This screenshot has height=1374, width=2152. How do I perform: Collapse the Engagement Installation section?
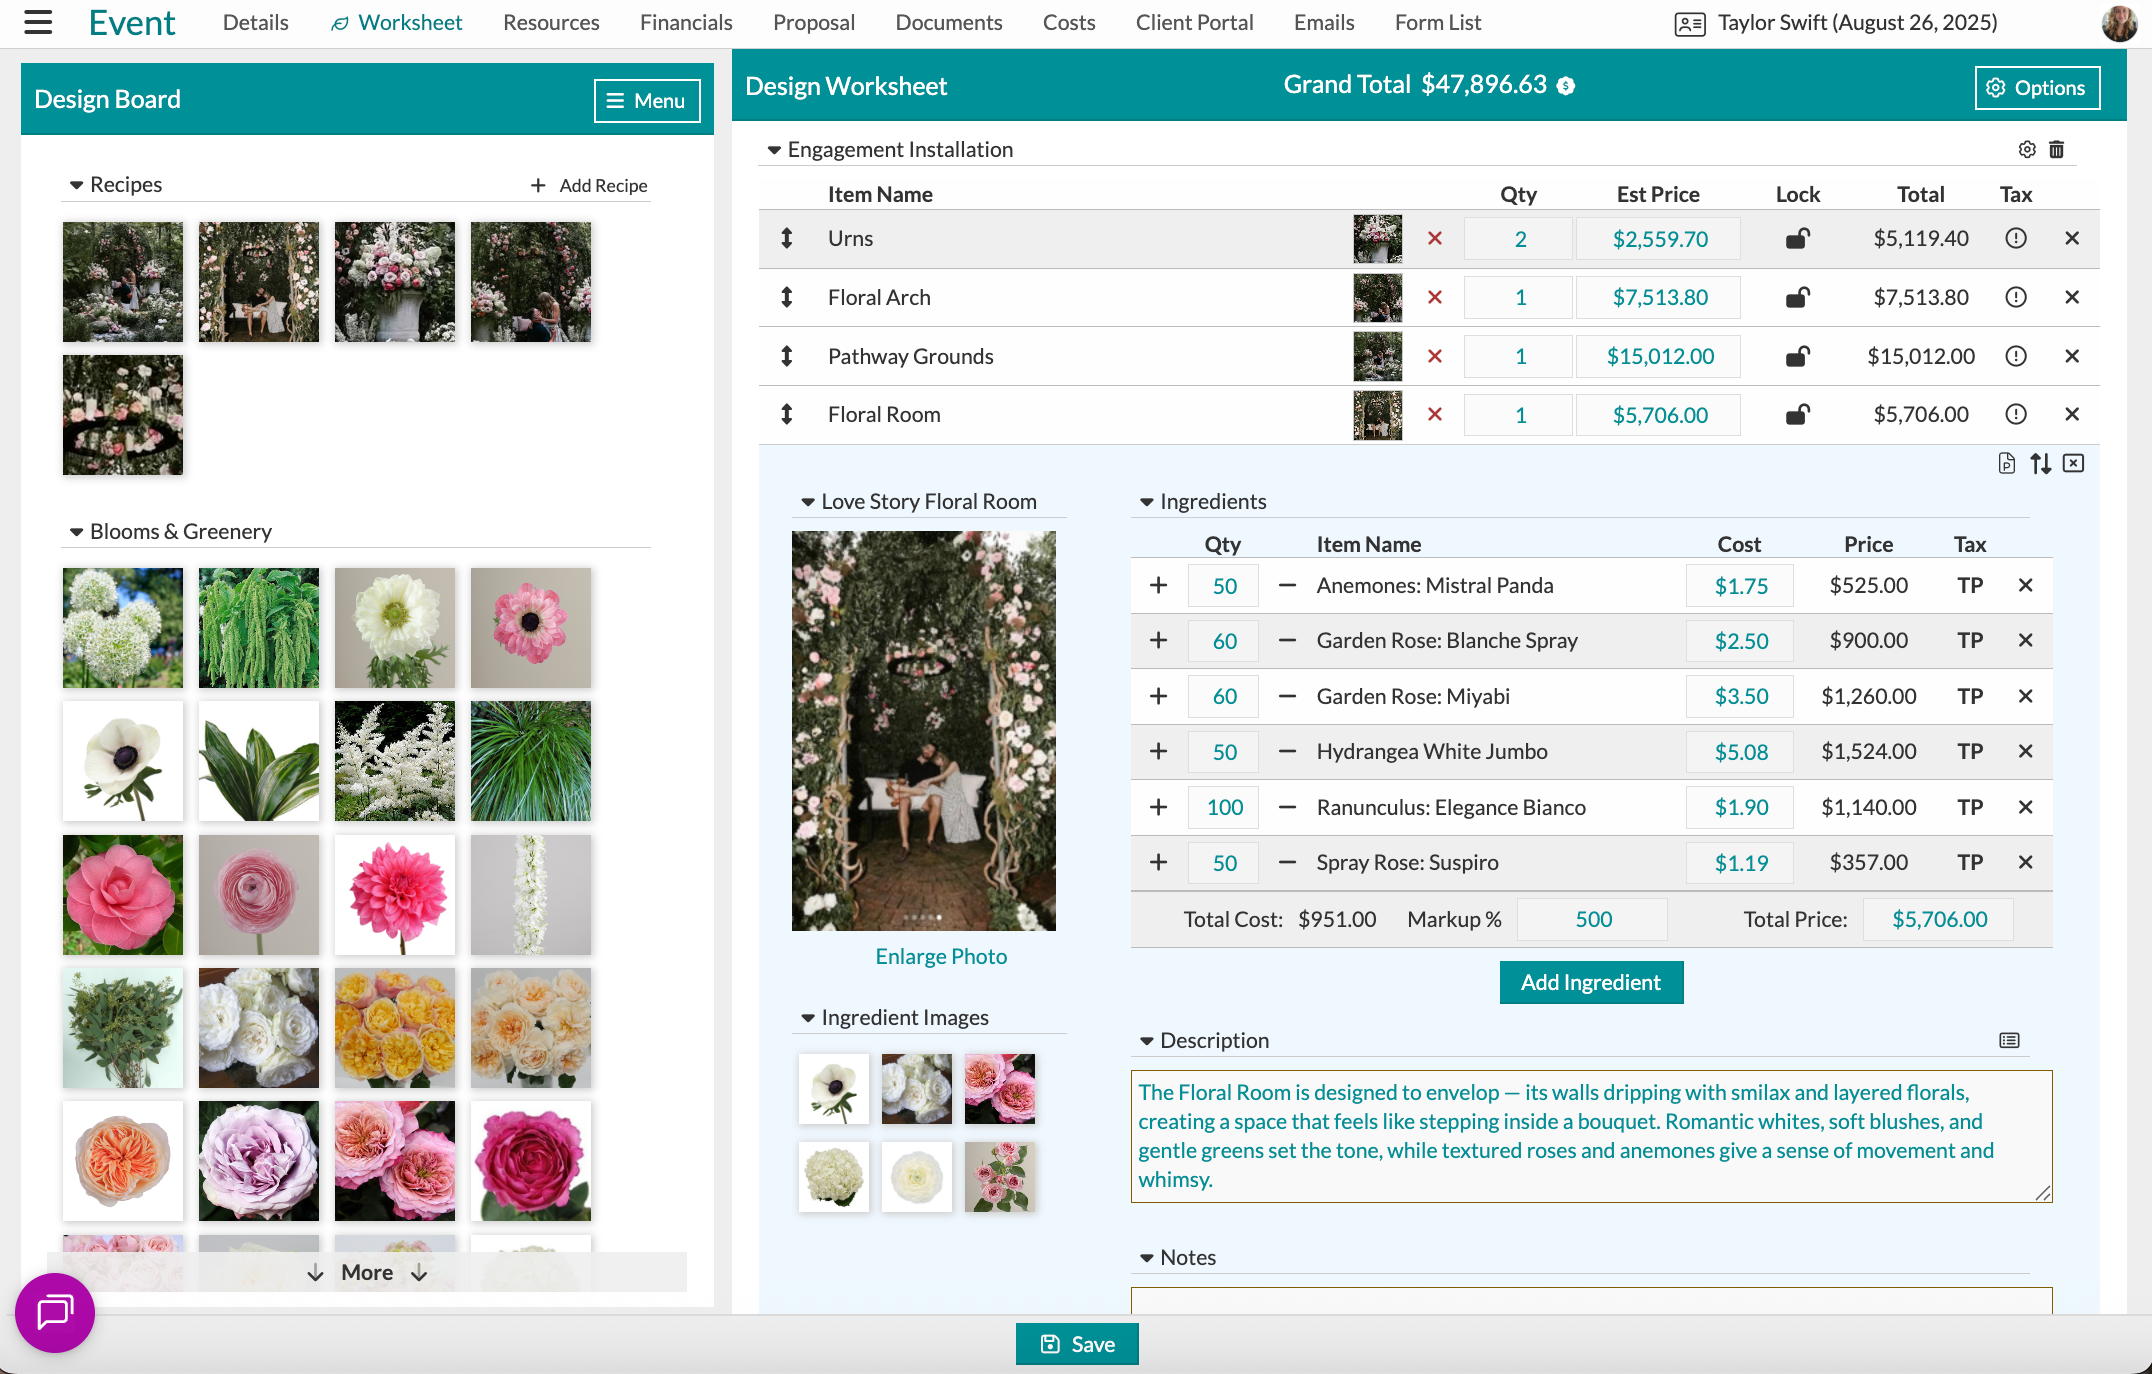coord(773,150)
